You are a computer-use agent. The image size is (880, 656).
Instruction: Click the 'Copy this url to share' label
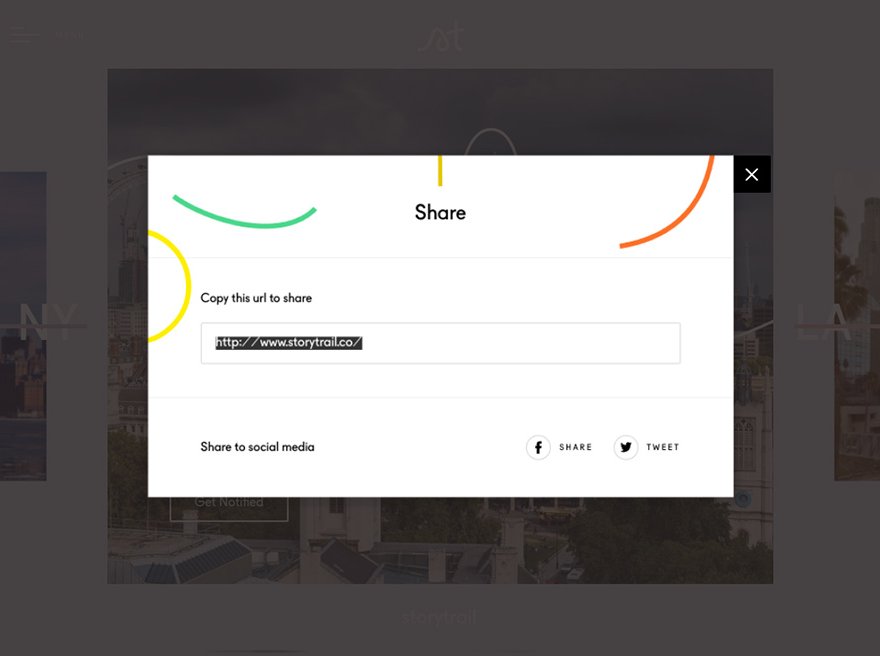pyautogui.click(x=256, y=297)
